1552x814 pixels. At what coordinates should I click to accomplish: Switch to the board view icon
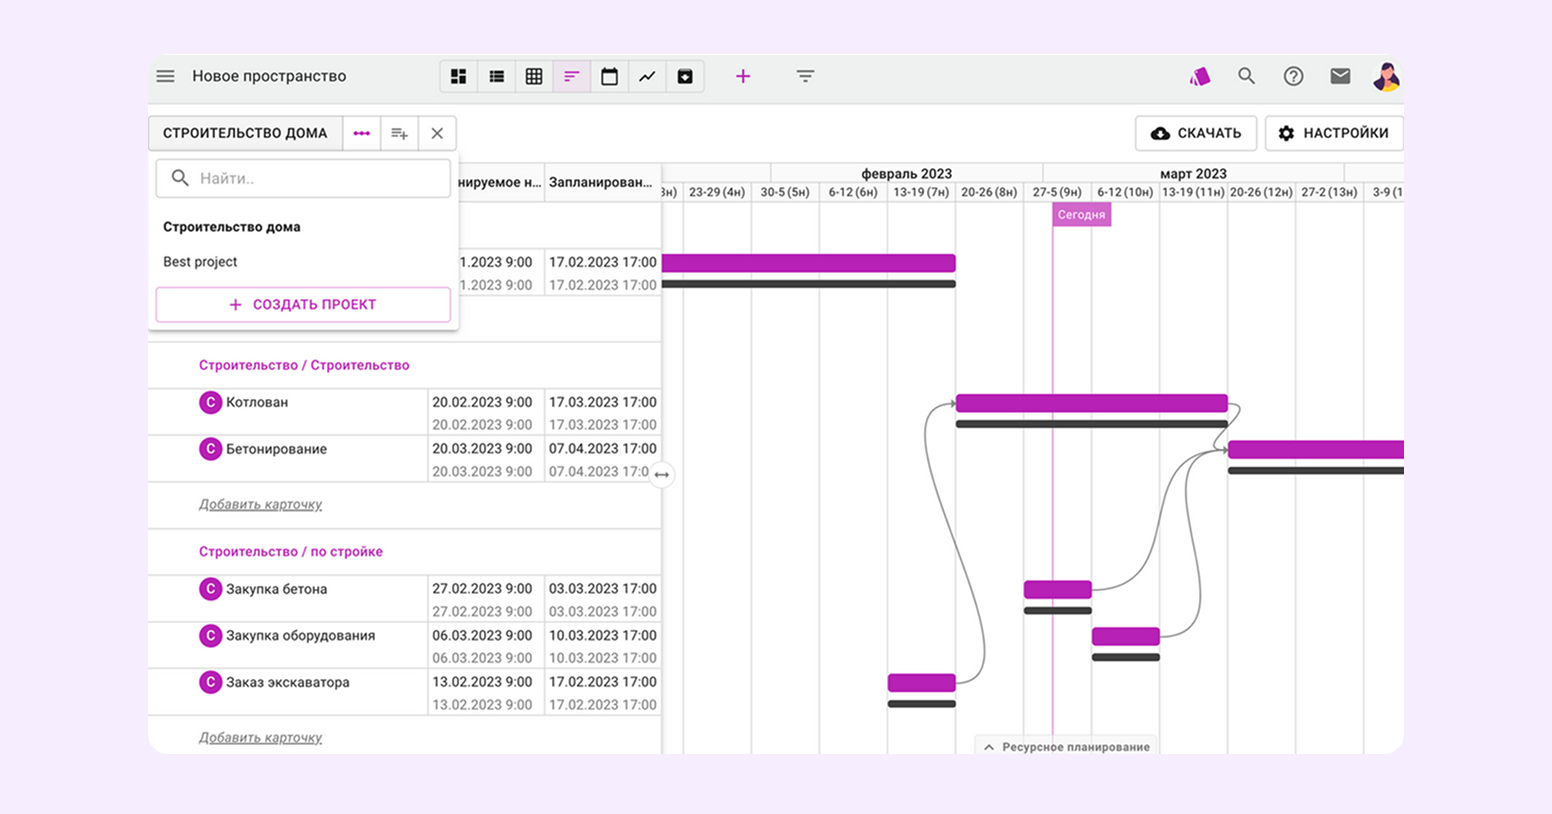pyautogui.click(x=459, y=76)
